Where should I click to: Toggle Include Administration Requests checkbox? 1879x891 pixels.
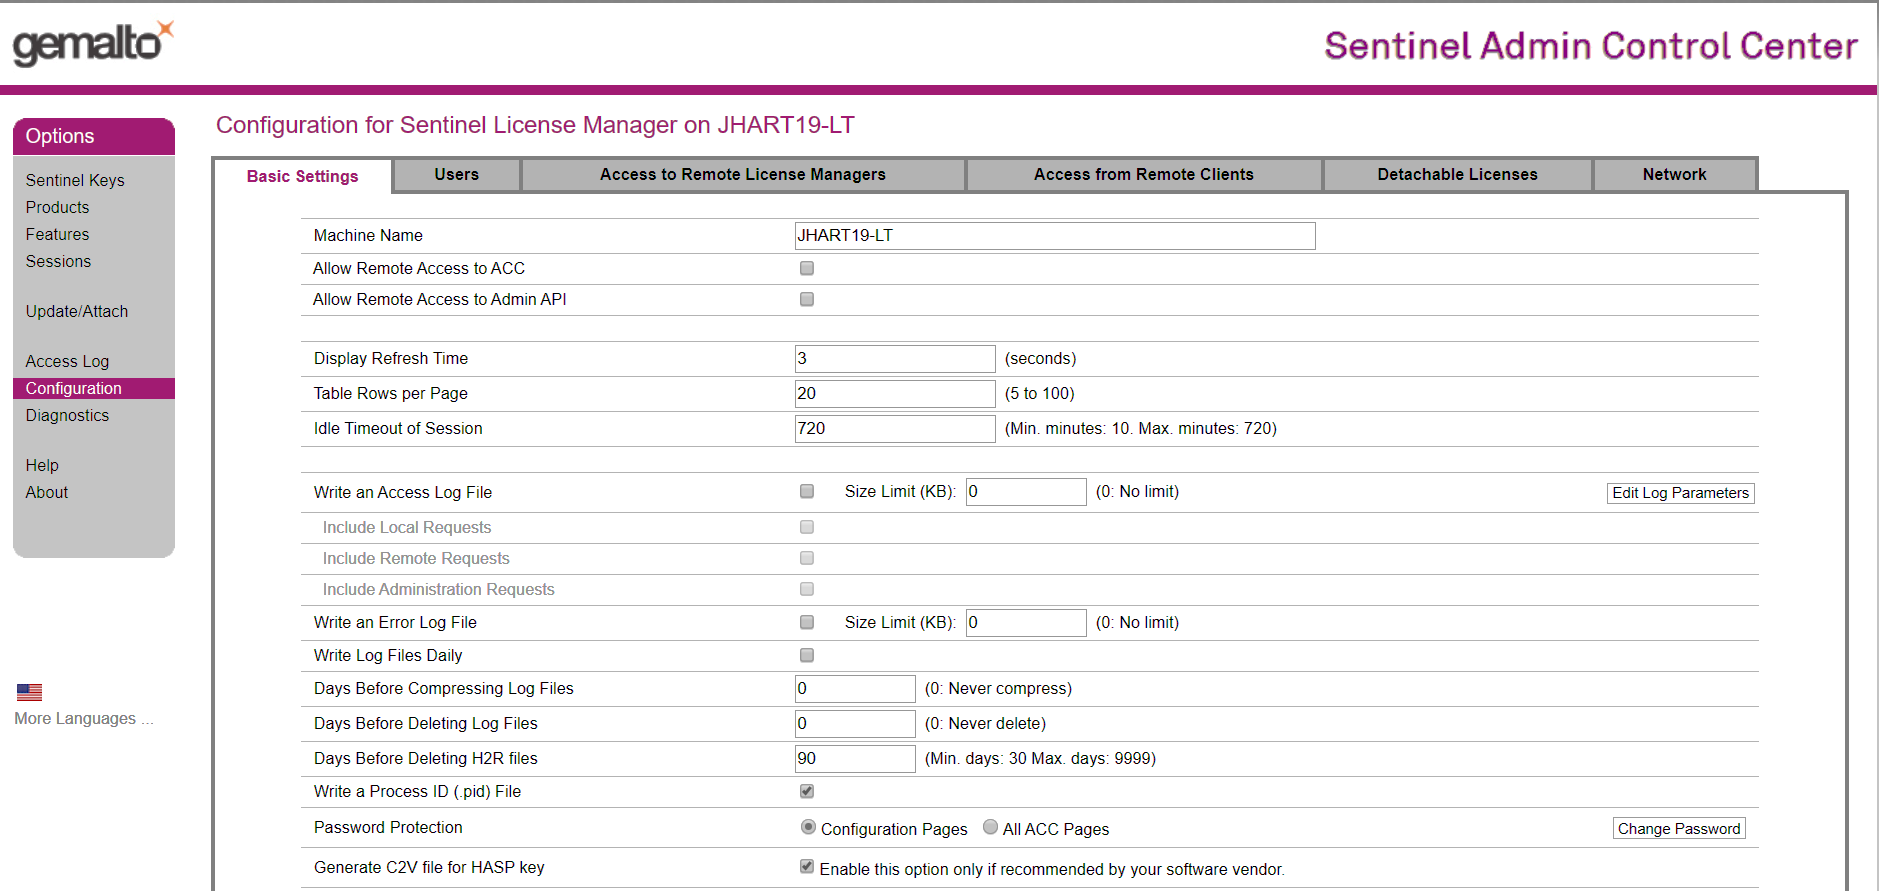807,589
